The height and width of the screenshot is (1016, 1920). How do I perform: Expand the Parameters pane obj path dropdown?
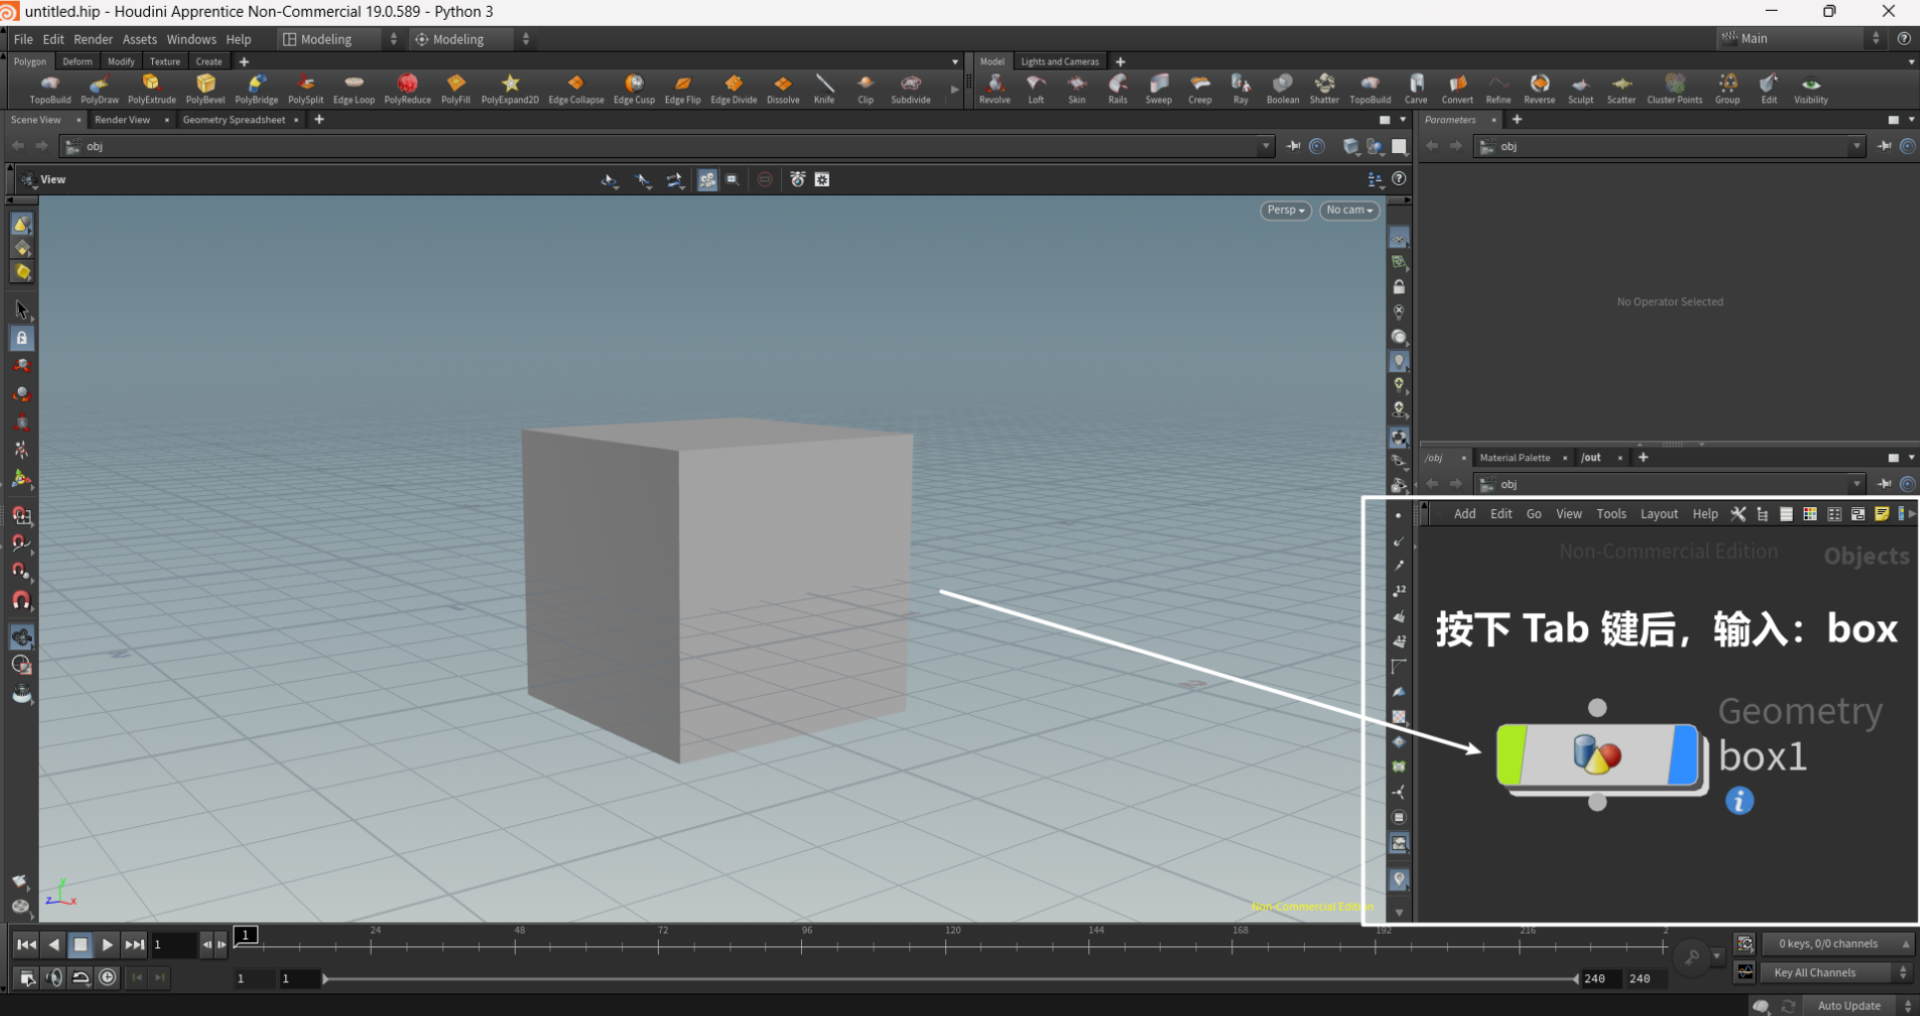pyautogui.click(x=1857, y=146)
